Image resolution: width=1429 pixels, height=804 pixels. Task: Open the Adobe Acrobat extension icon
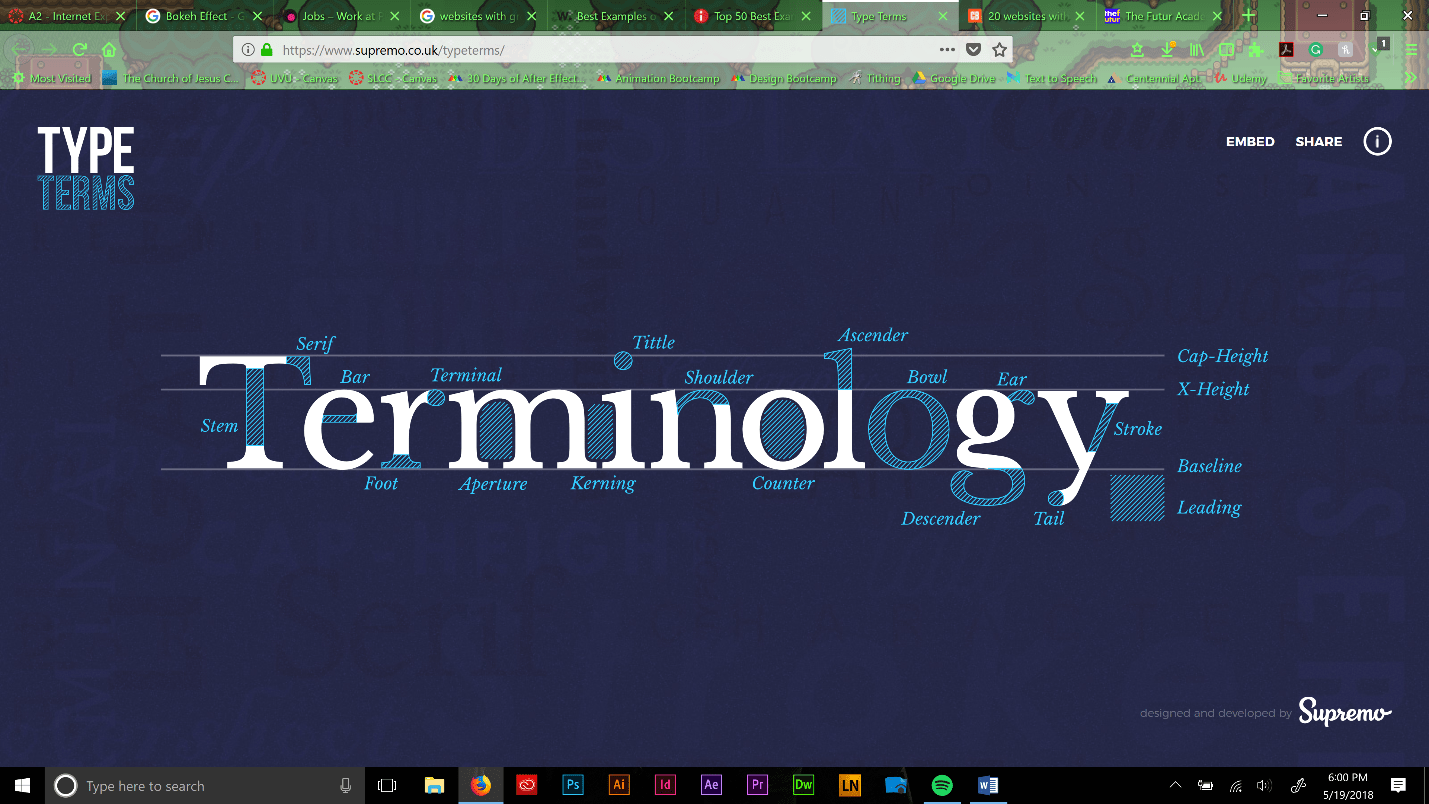pos(1286,49)
